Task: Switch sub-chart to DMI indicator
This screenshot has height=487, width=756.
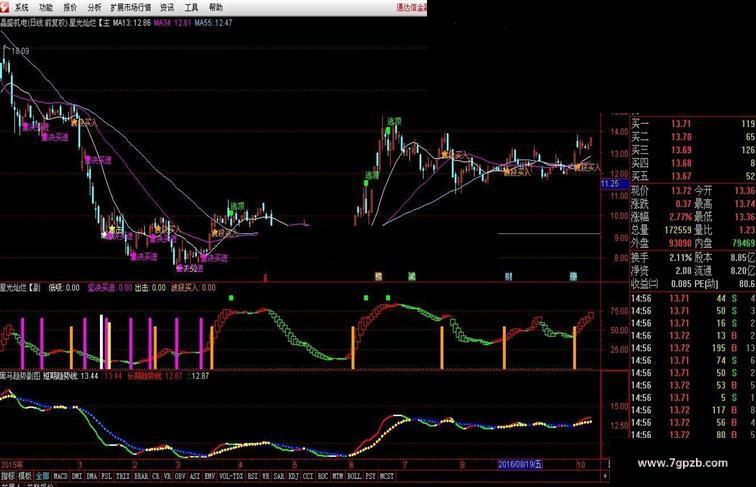Action: (77, 476)
